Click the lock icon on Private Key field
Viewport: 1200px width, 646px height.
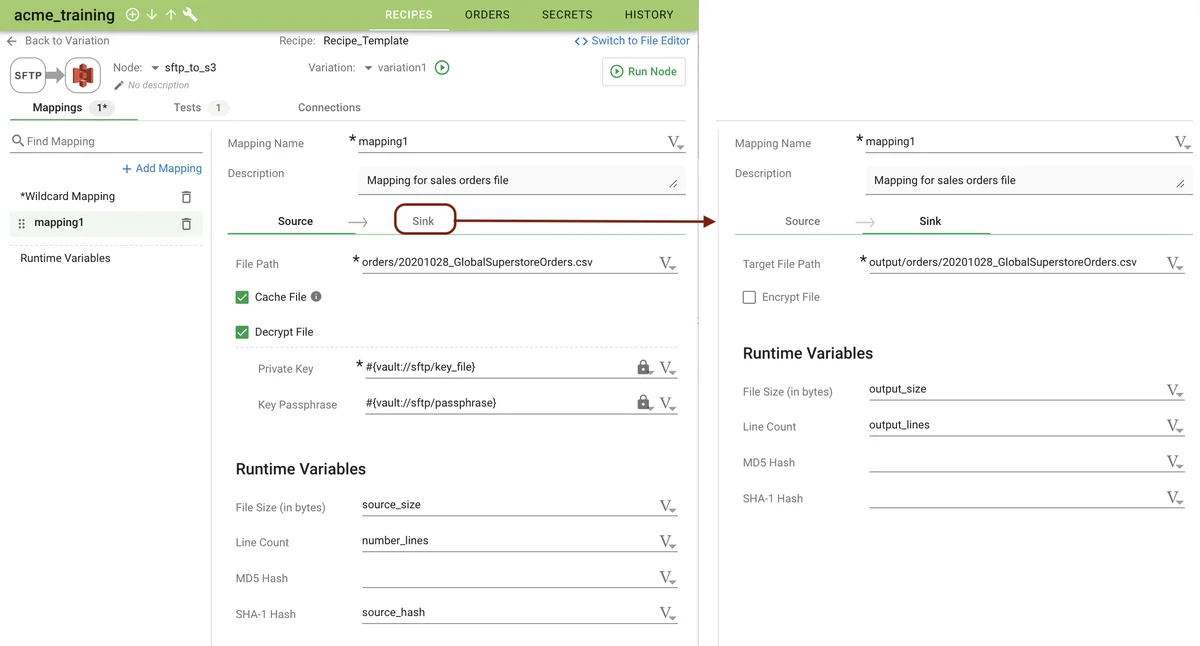pyautogui.click(x=643, y=368)
